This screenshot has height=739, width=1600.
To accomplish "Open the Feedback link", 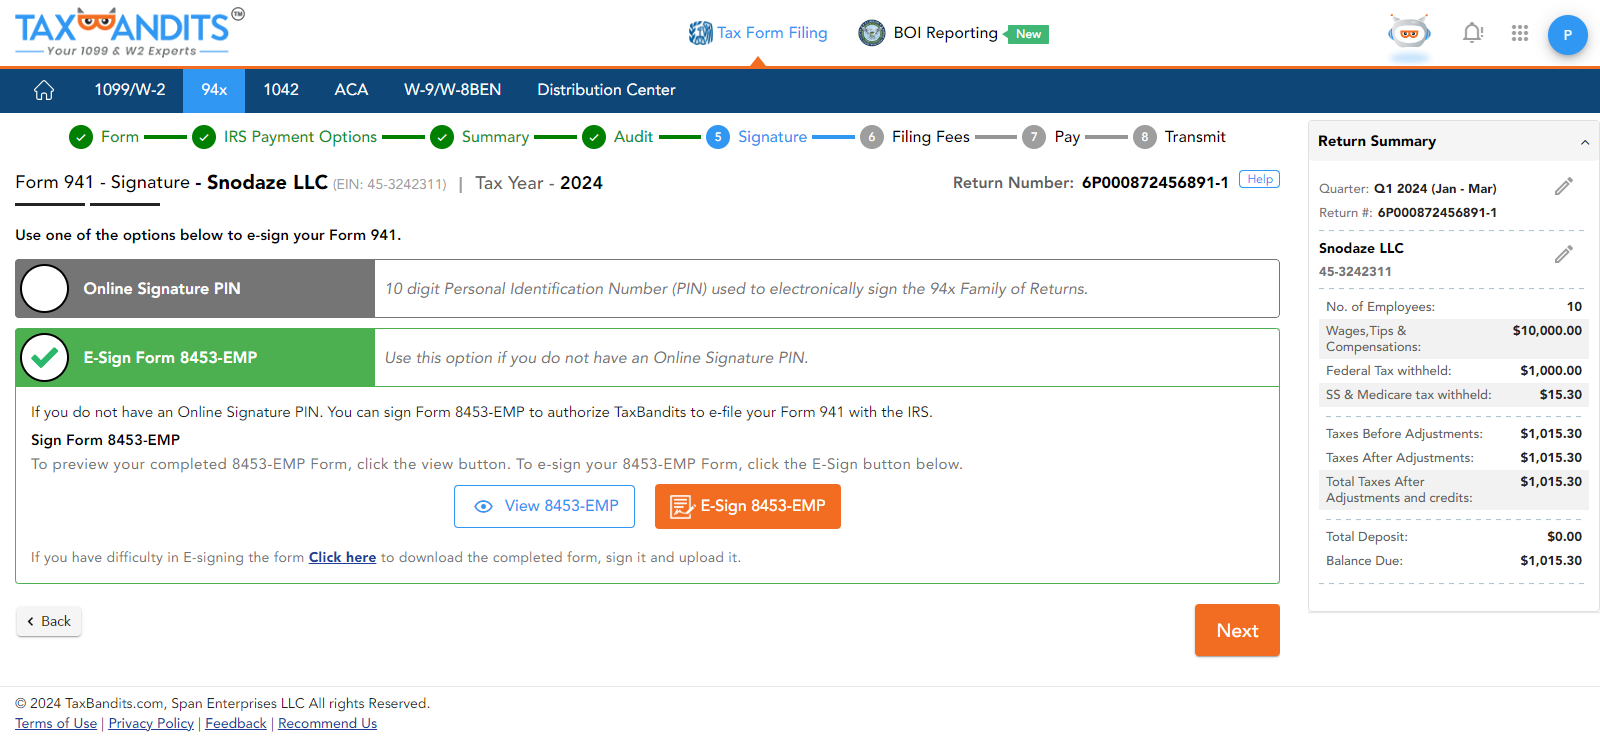I will pyautogui.click(x=236, y=723).
